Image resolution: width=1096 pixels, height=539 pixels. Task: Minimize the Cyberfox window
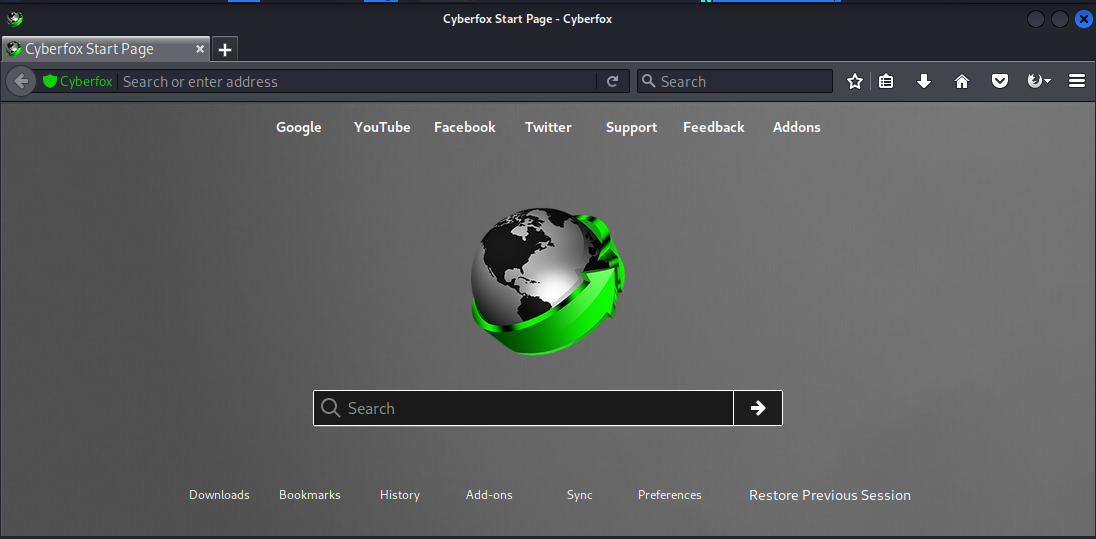pyautogui.click(x=1036, y=20)
